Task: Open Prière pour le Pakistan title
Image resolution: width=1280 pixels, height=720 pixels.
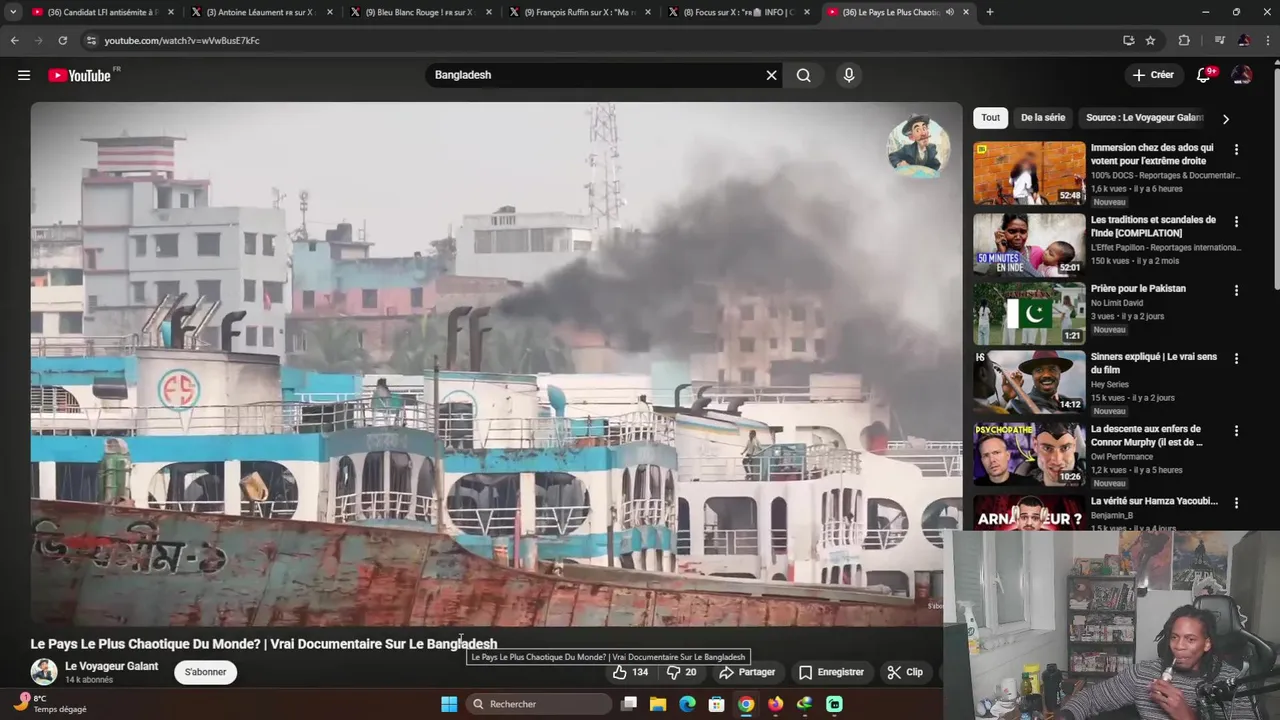Action: click(1138, 288)
